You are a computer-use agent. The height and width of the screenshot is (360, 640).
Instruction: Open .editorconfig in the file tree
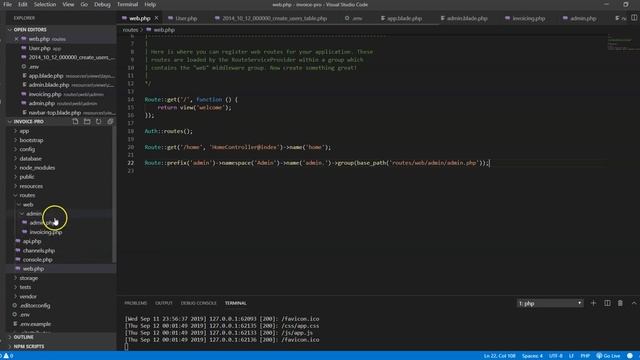click(35, 306)
